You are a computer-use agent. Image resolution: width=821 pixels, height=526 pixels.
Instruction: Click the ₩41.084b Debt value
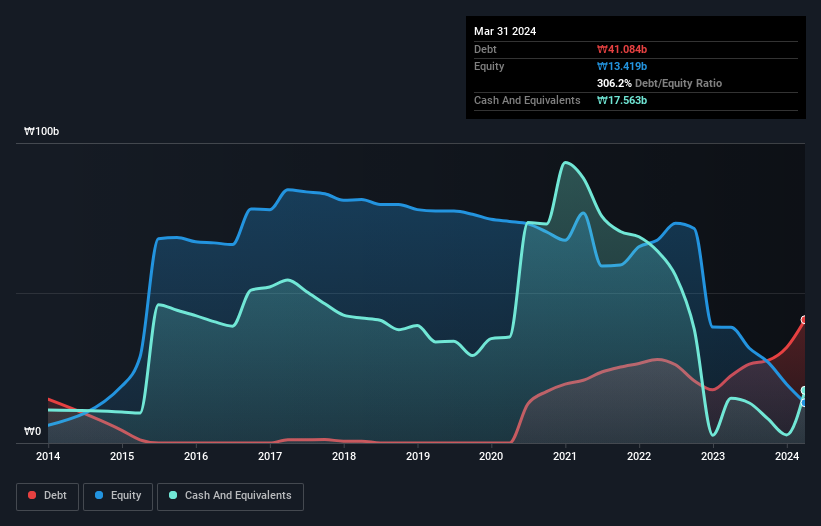pyautogui.click(x=622, y=49)
